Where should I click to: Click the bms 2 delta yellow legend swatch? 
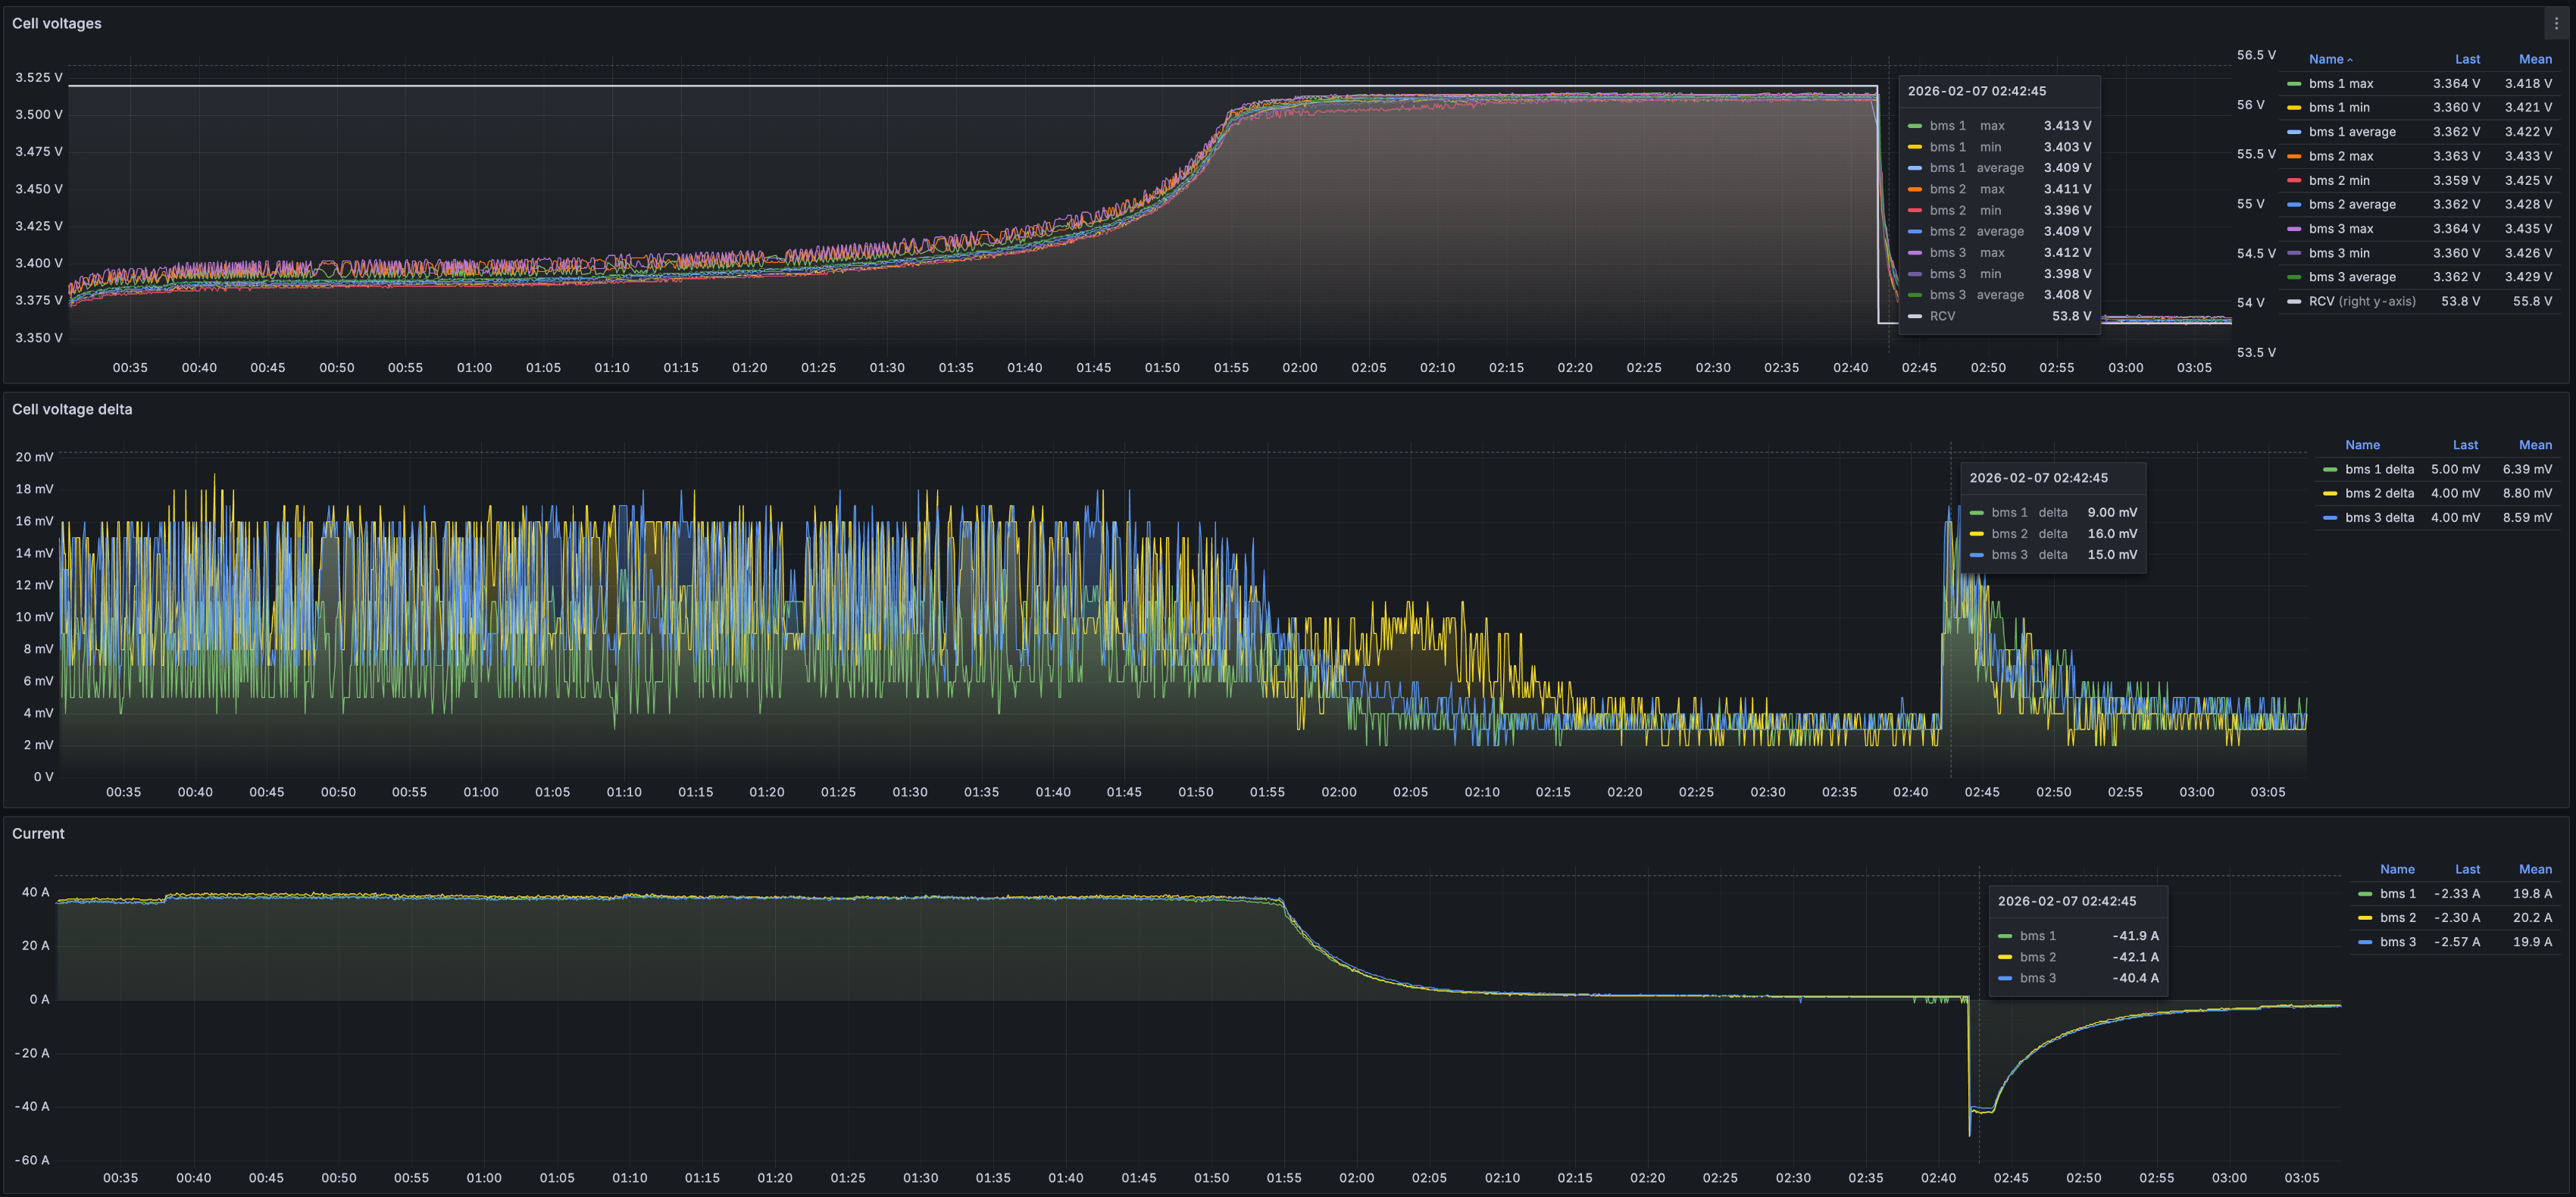(x=2330, y=494)
